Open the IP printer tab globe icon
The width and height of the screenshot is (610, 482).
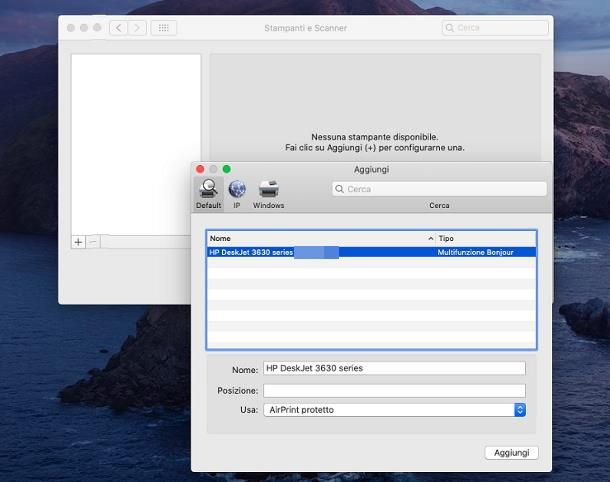(237, 189)
